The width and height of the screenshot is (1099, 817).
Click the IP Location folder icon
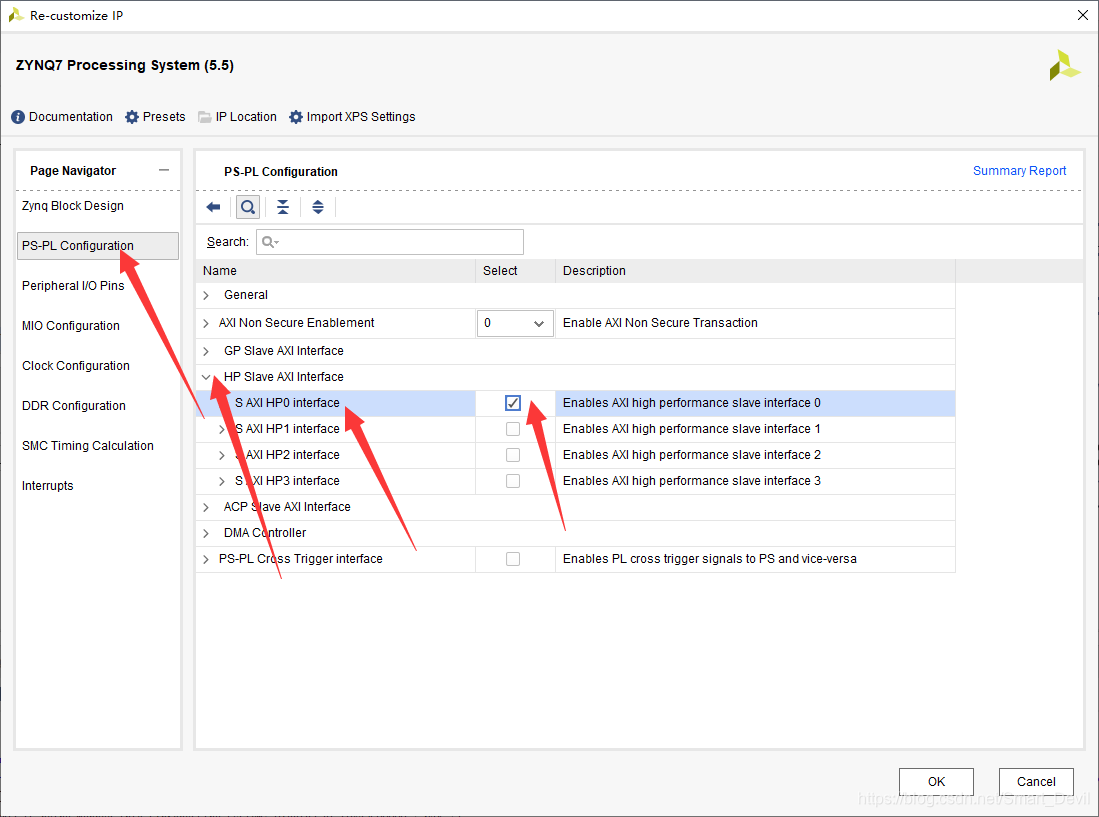click(205, 117)
